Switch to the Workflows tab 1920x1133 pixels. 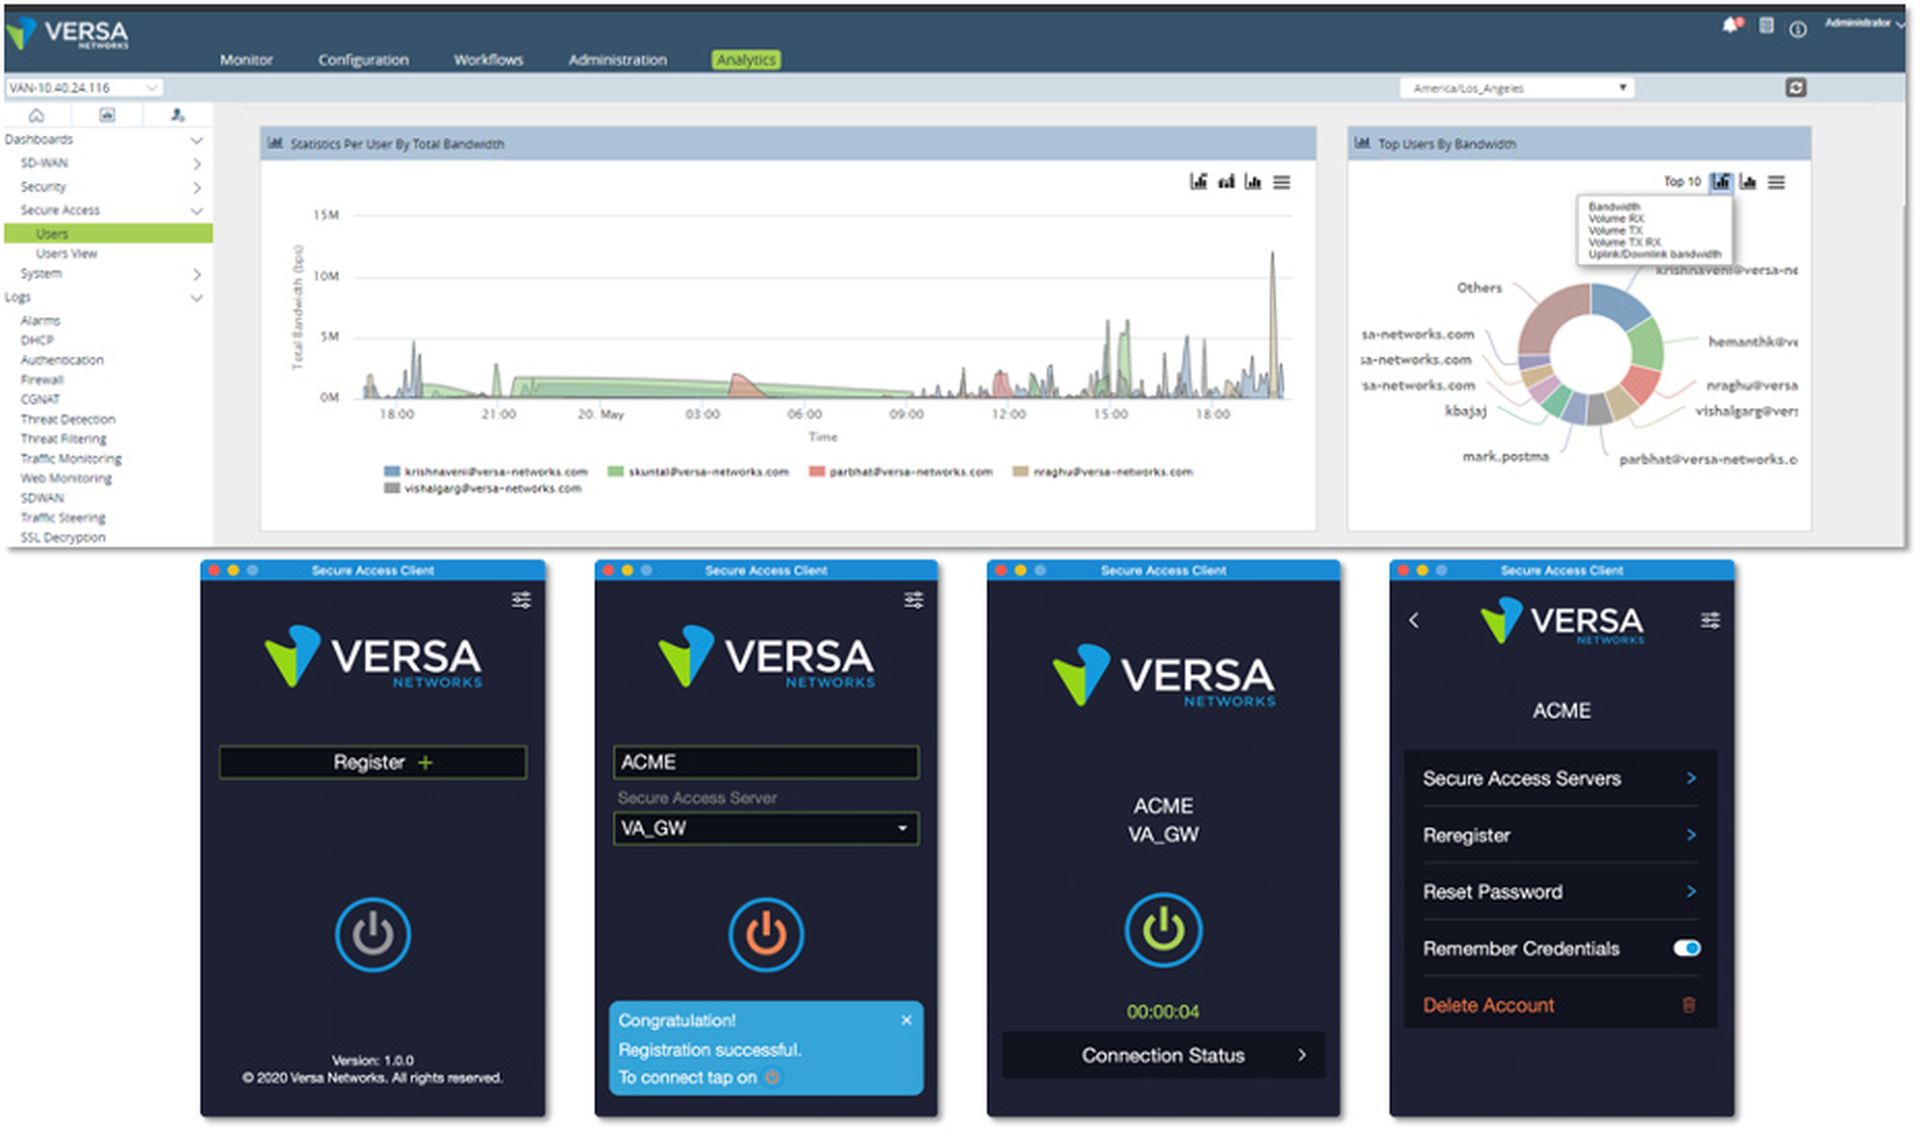pyautogui.click(x=488, y=60)
